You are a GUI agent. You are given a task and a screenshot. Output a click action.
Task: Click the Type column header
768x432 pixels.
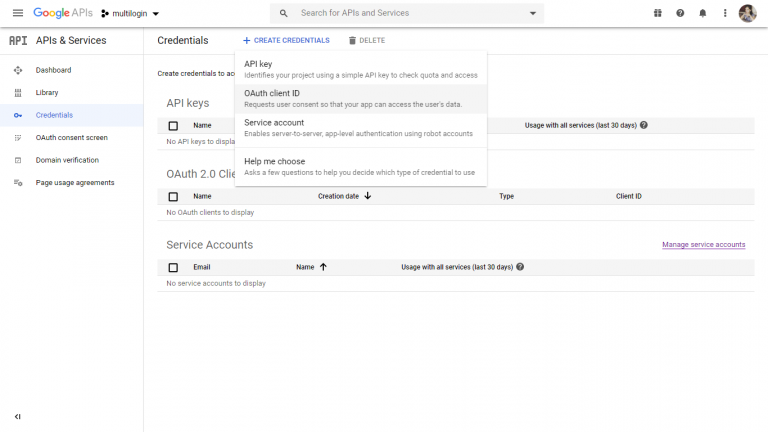pos(506,196)
